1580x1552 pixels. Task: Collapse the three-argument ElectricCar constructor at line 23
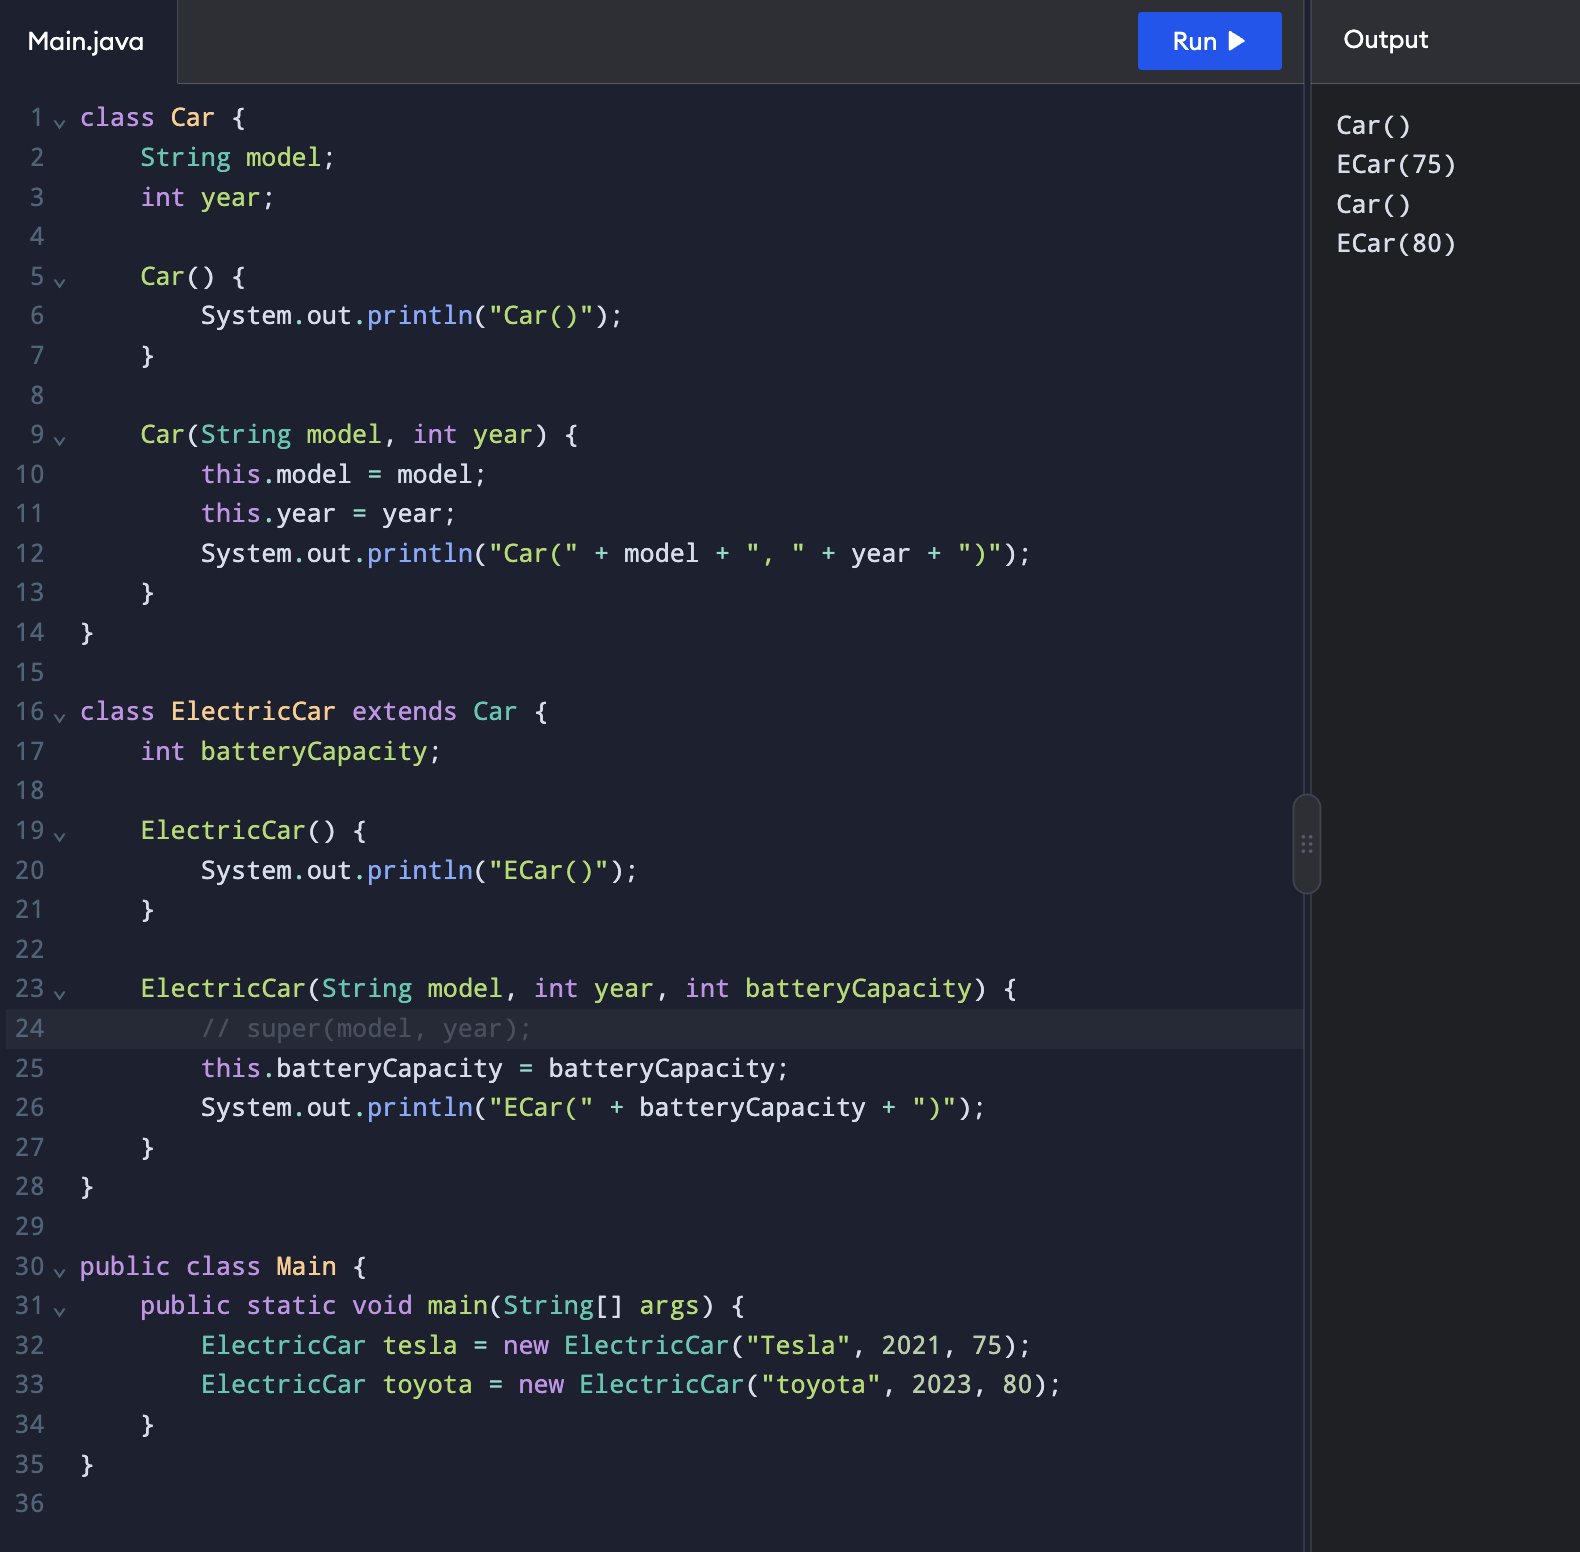[60, 994]
